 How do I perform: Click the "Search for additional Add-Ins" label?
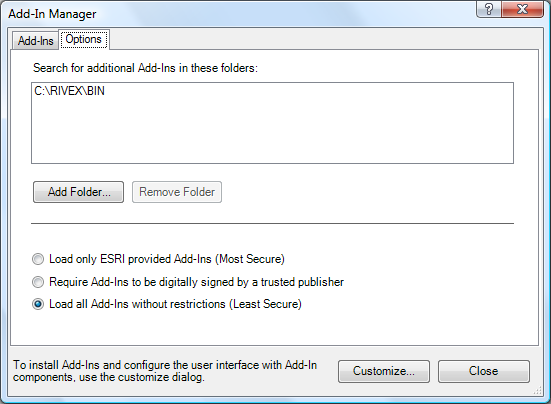coord(145,68)
